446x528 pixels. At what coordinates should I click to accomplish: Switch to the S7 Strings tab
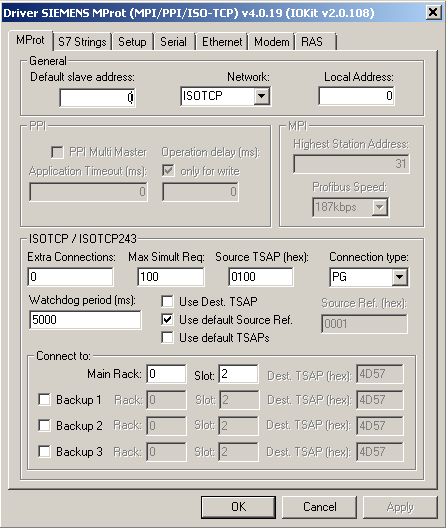pyautogui.click(x=82, y=42)
